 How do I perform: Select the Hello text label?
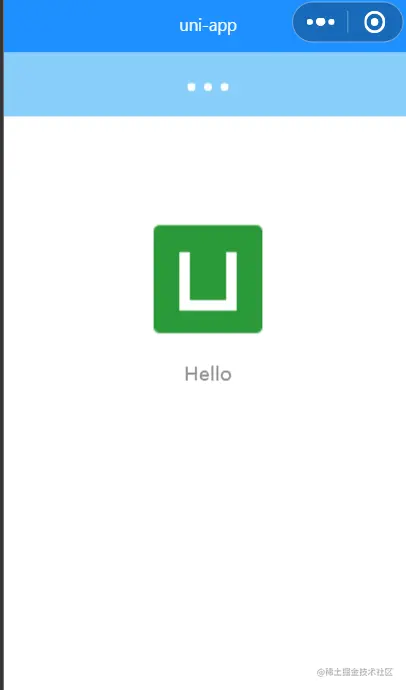[208, 374]
